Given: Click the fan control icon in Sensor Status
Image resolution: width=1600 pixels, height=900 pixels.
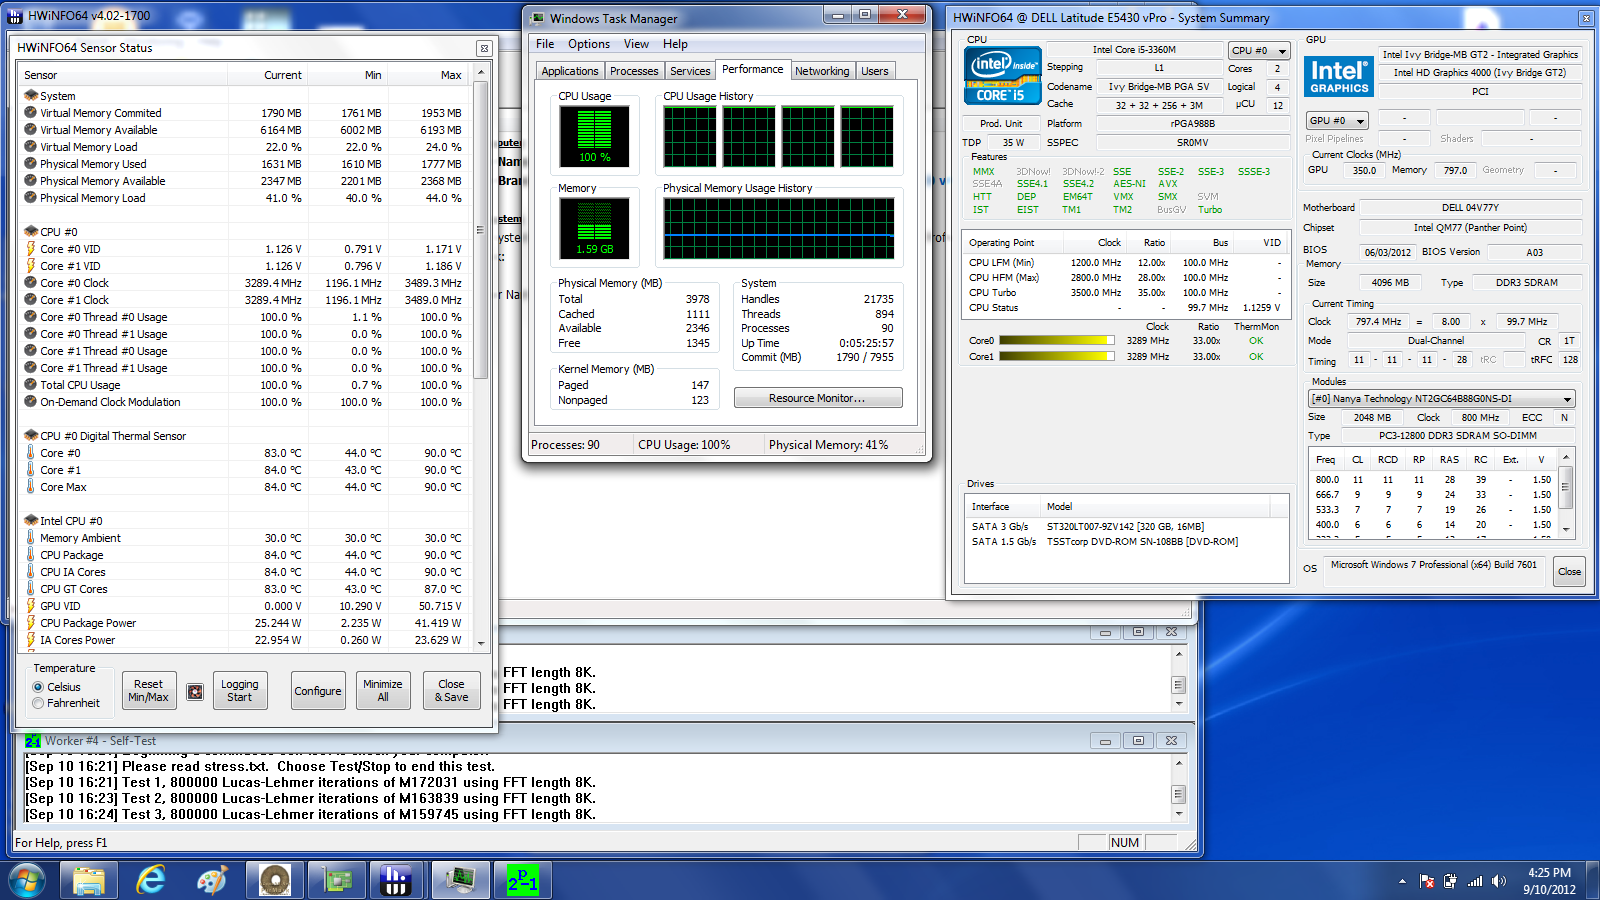Looking at the screenshot, I should click(x=195, y=691).
